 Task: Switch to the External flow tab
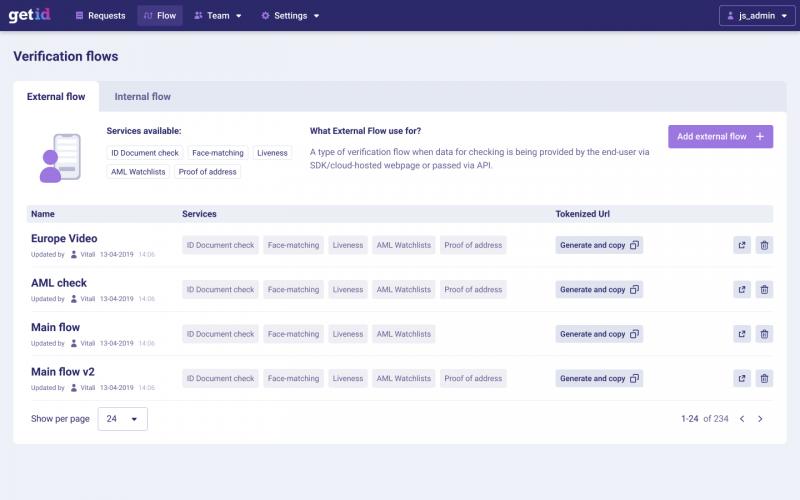(x=56, y=96)
